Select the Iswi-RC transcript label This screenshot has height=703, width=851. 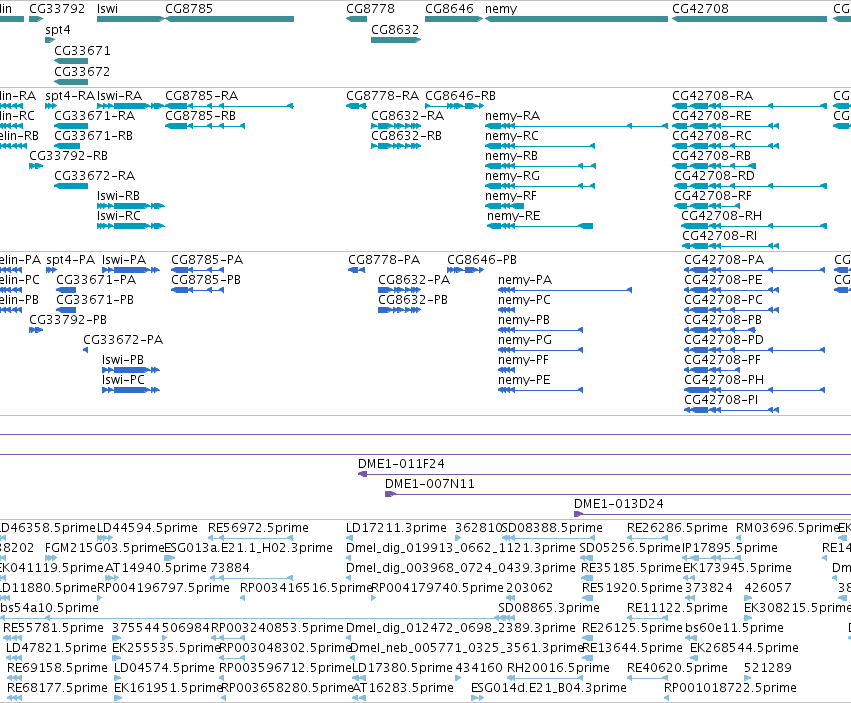pyautogui.click(x=119, y=216)
